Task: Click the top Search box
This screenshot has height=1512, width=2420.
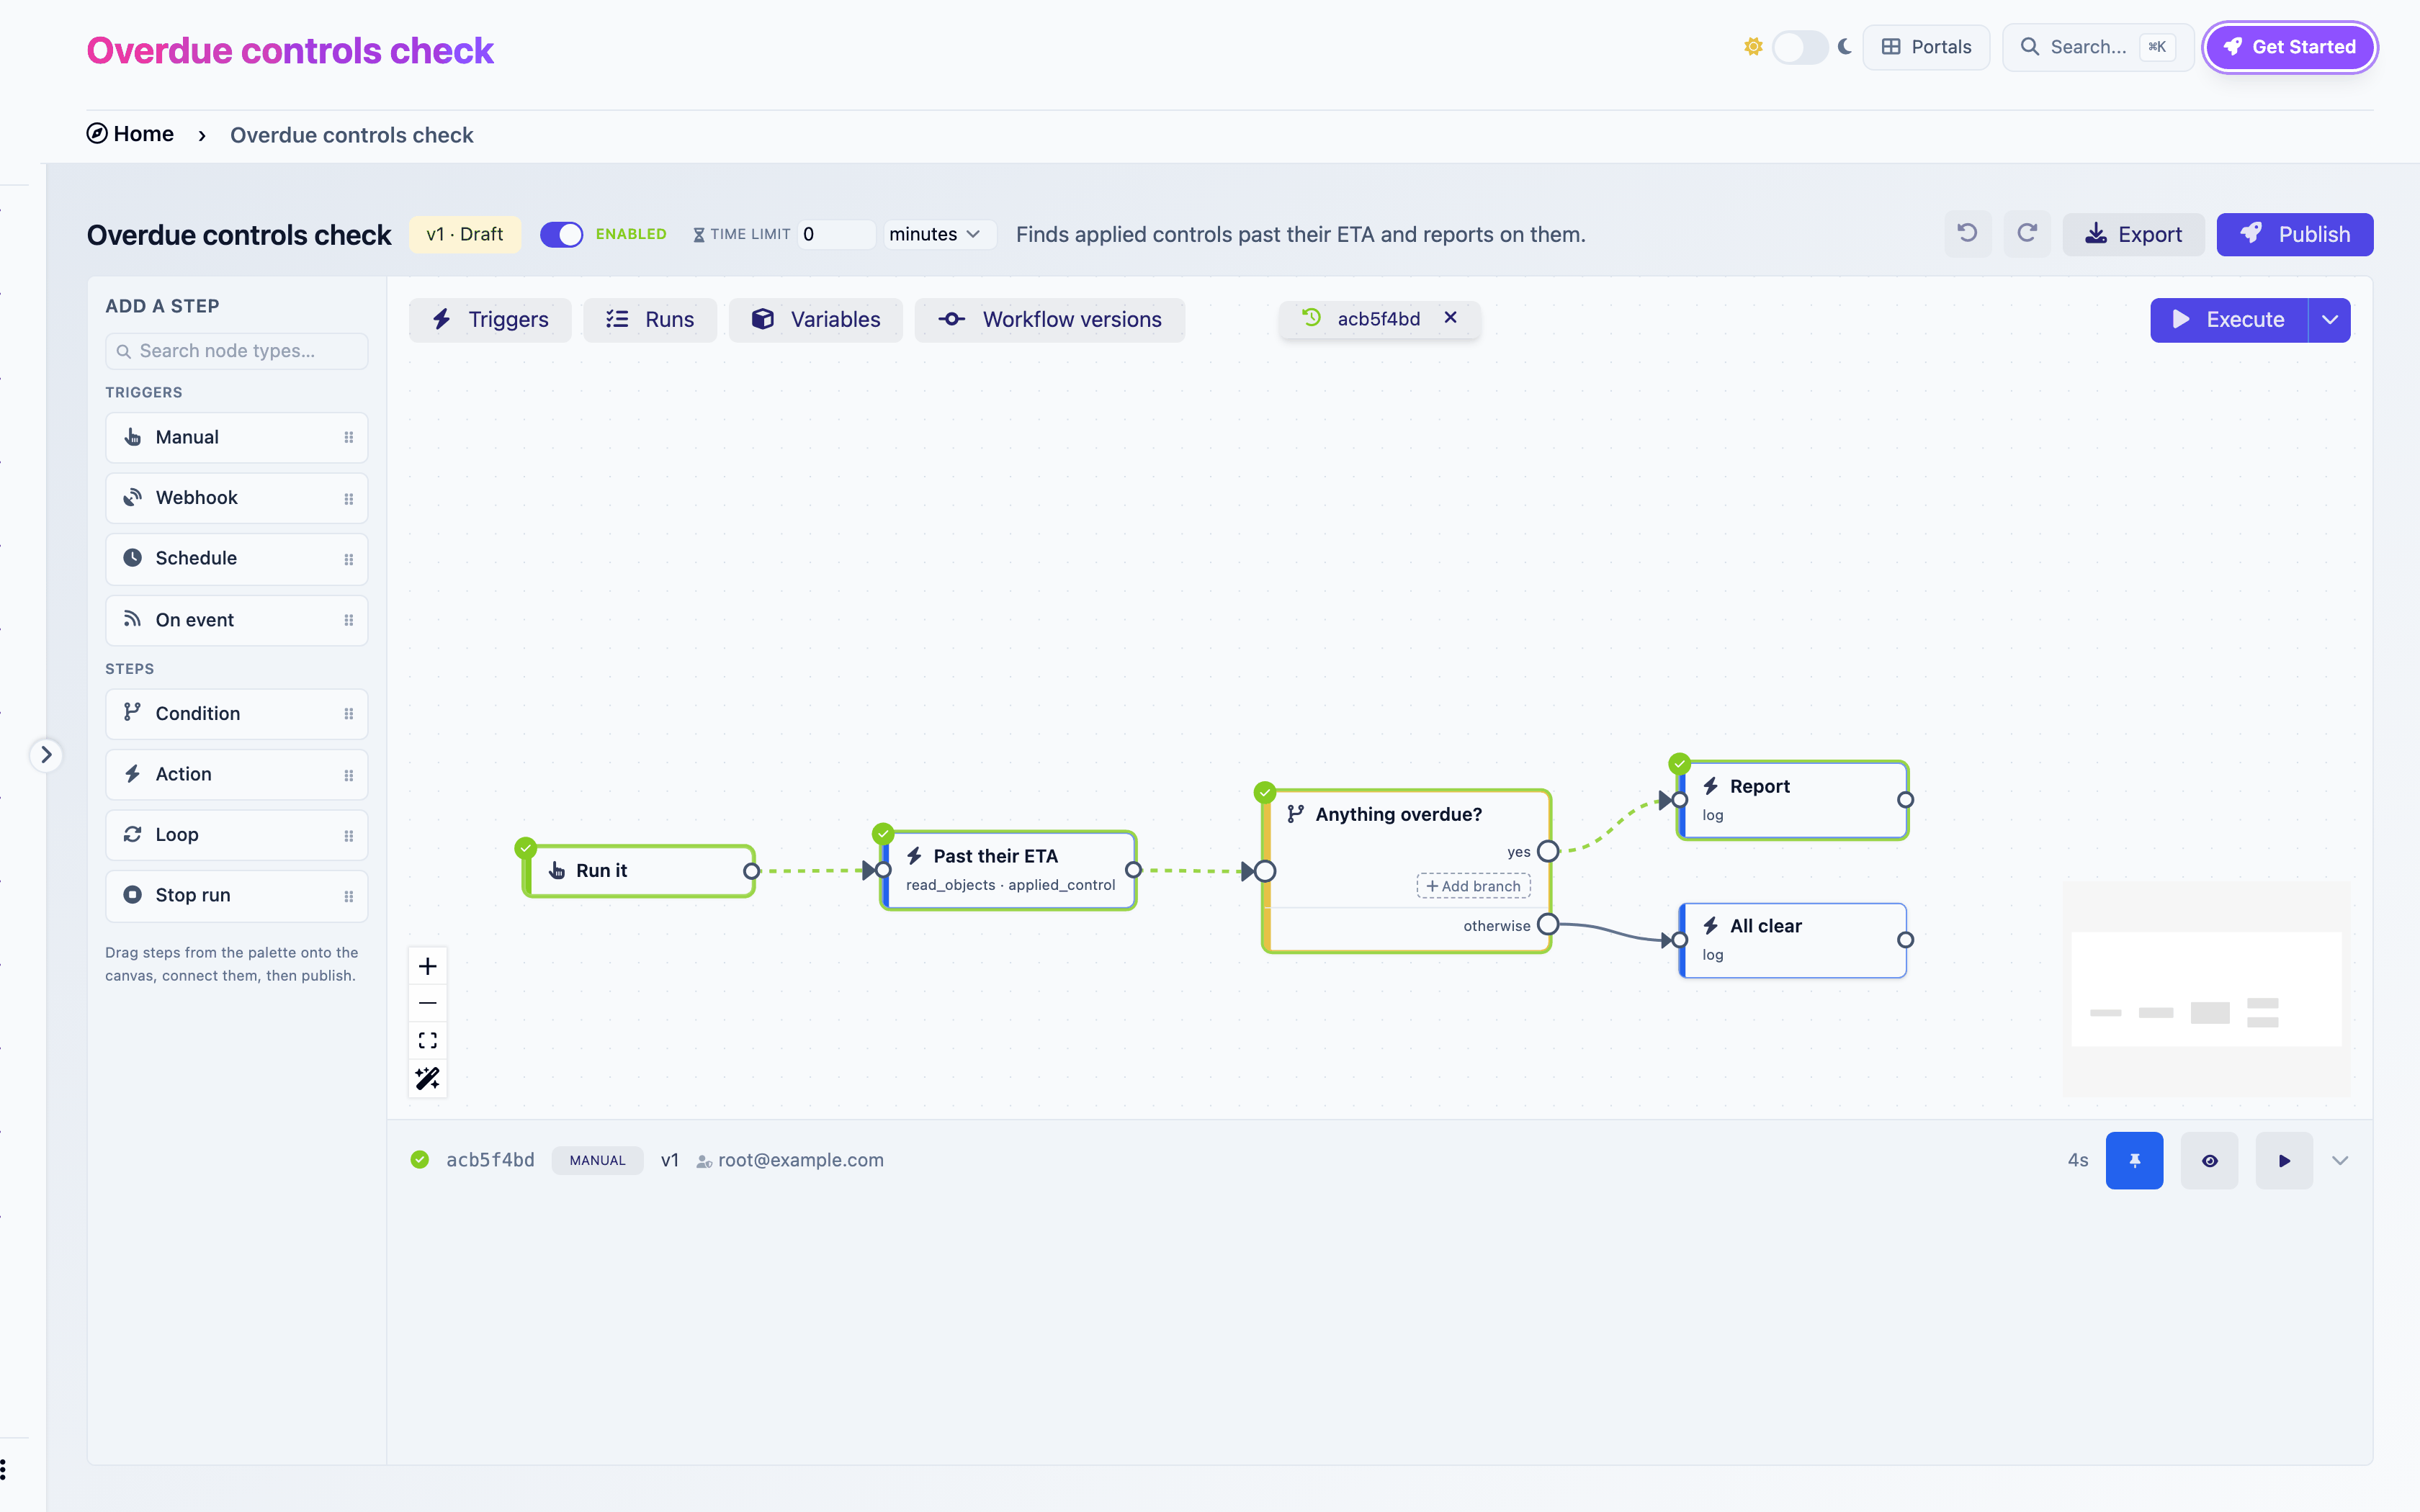Action: pyautogui.click(x=2098, y=47)
